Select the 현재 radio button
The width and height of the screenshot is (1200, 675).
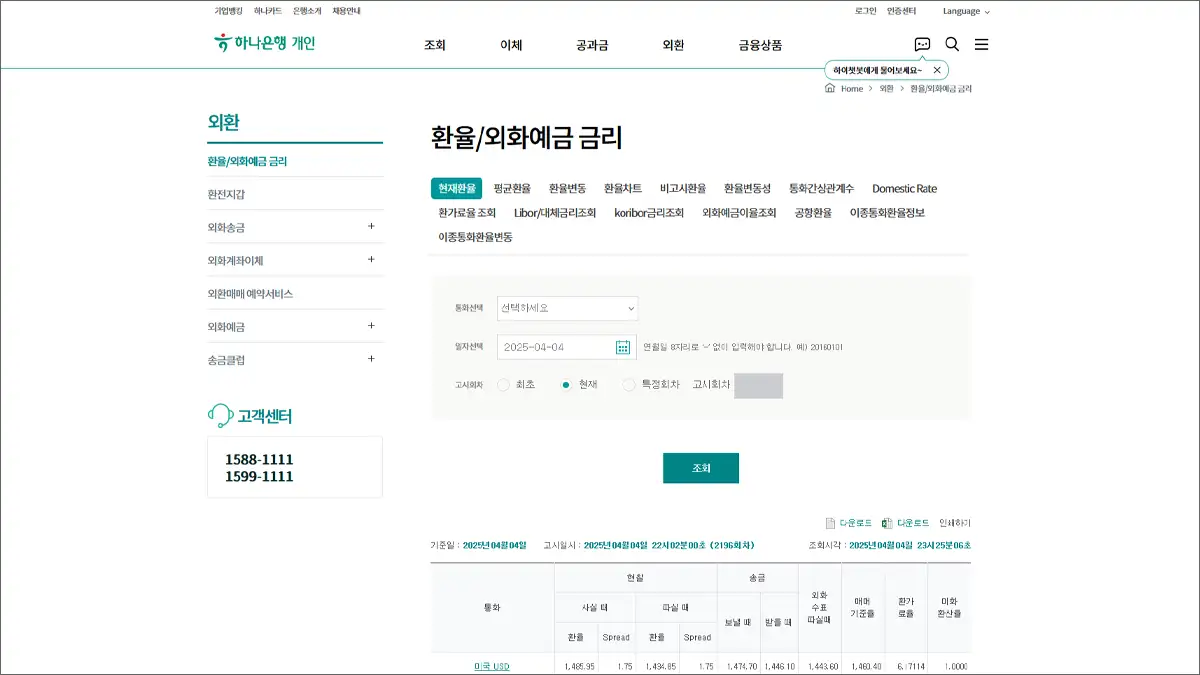[x=566, y=383]
